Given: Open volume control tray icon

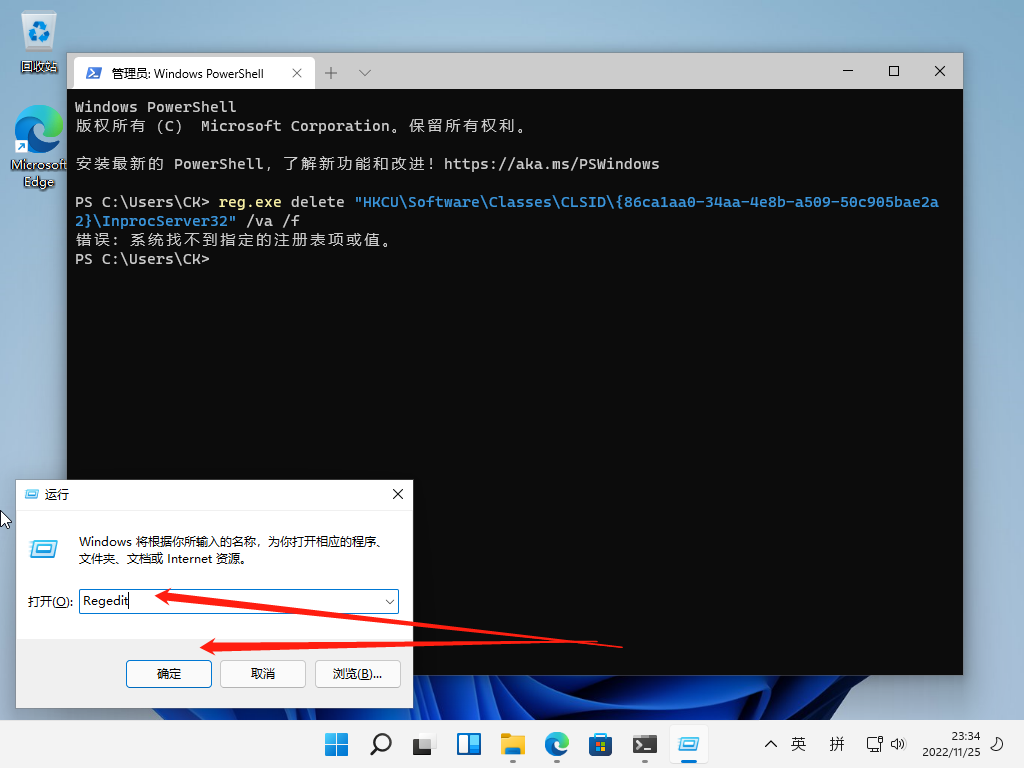Looking at the screenshot, I should point(899,744).
